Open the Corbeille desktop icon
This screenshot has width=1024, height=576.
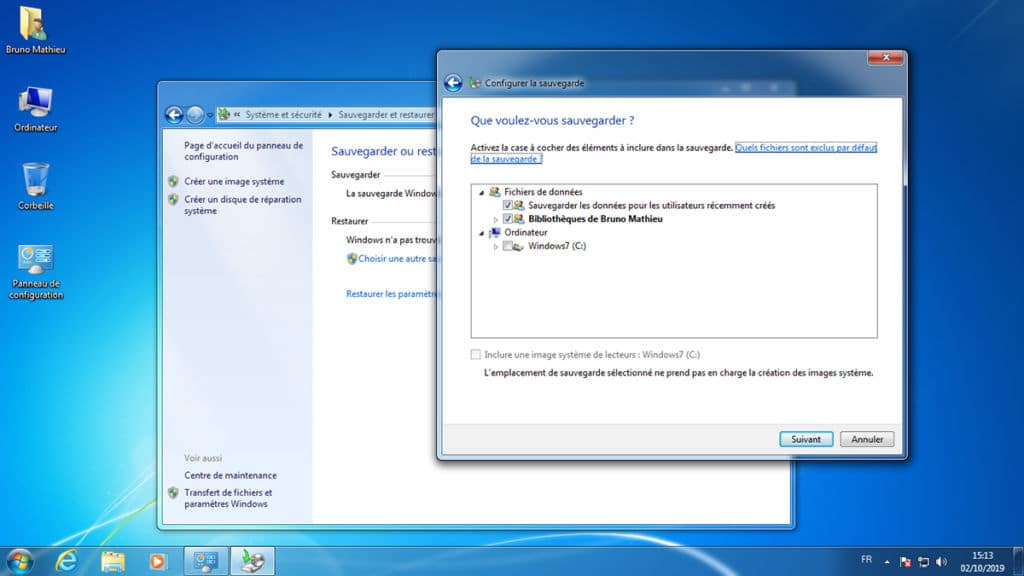[x=36, y=181]
